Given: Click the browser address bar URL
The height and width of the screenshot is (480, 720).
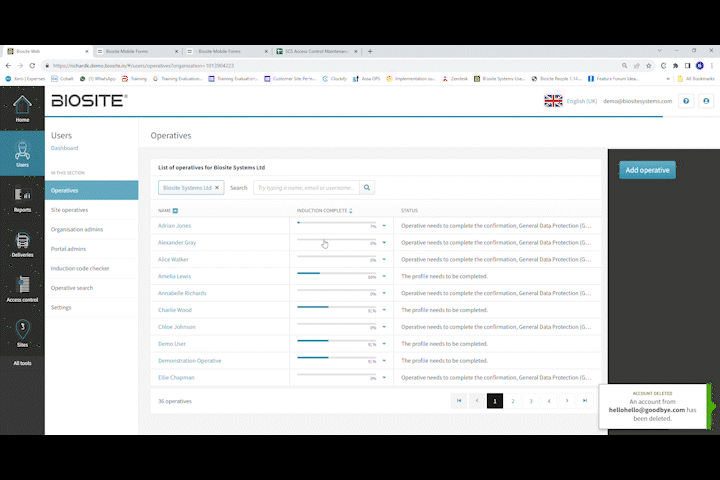Looking at the screenshot, I should click(143, 66).
